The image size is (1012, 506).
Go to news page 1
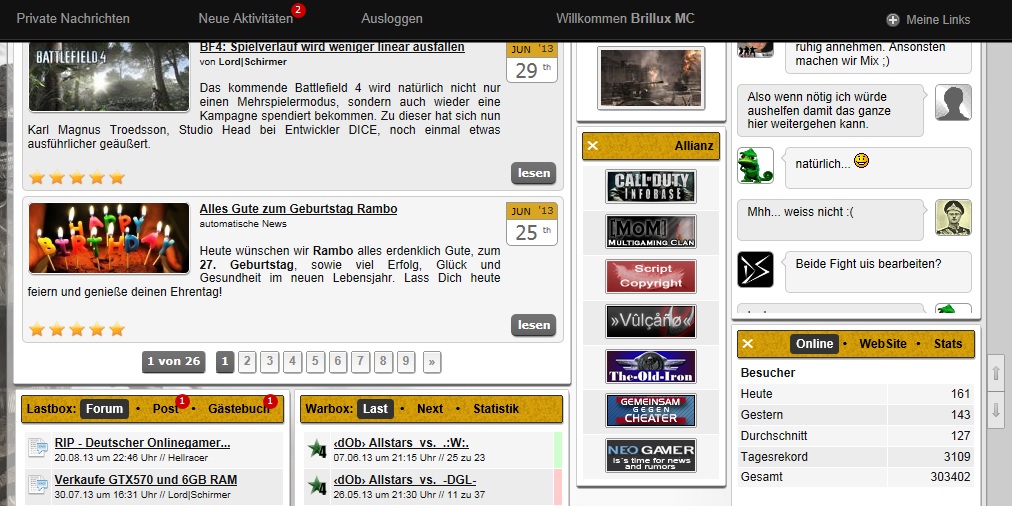(225, 361)
